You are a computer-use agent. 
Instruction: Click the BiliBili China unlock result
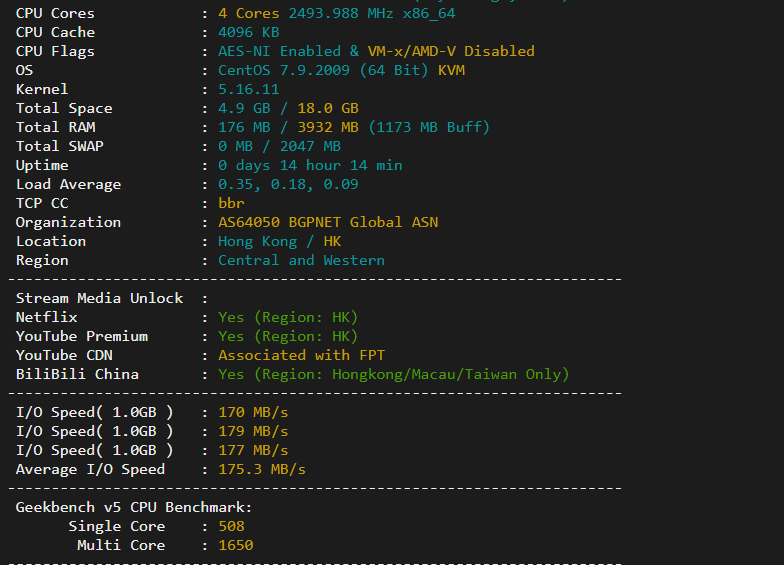[x=394, y=374]
